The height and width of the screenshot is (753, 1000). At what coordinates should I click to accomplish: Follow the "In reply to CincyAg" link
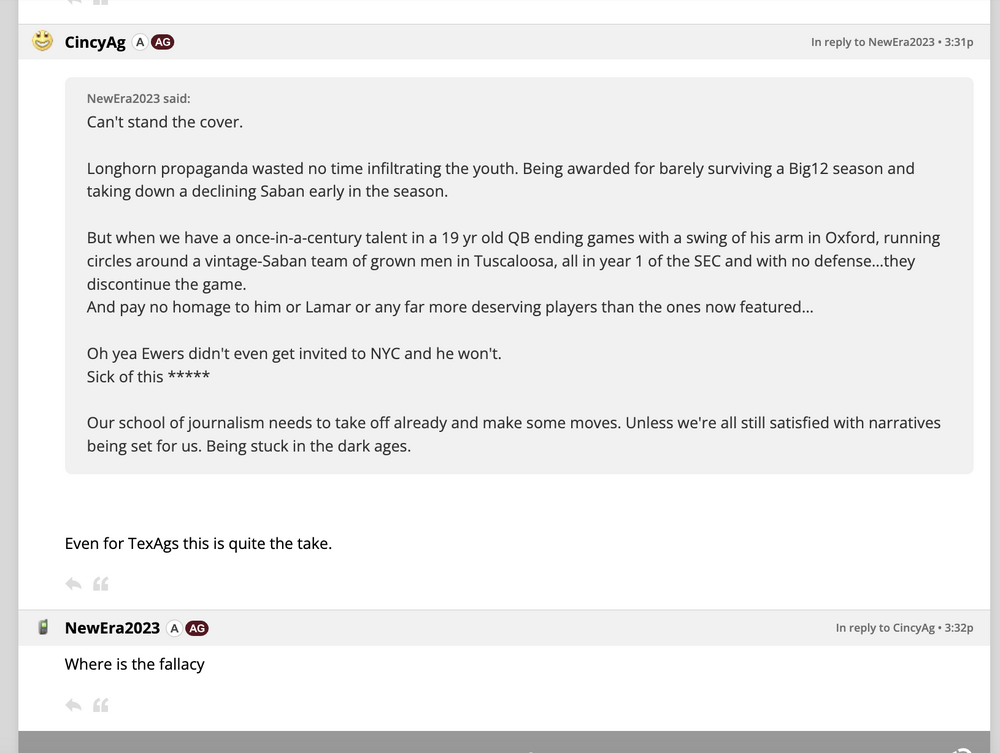[885, 628]
